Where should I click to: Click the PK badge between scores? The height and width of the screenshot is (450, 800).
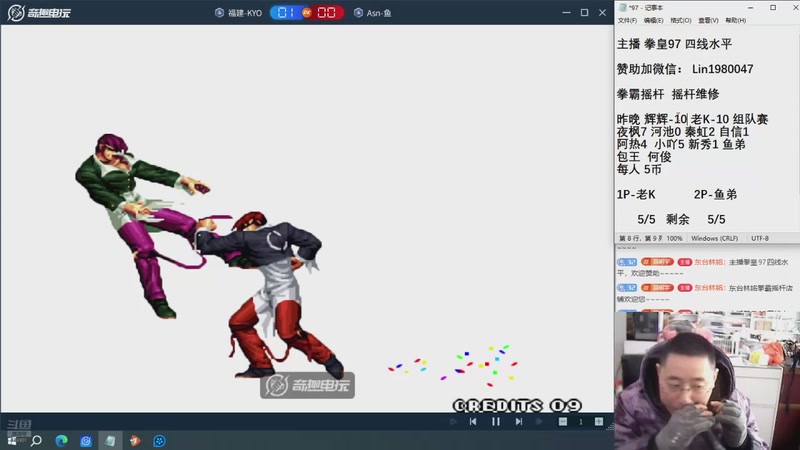point(307,13)
